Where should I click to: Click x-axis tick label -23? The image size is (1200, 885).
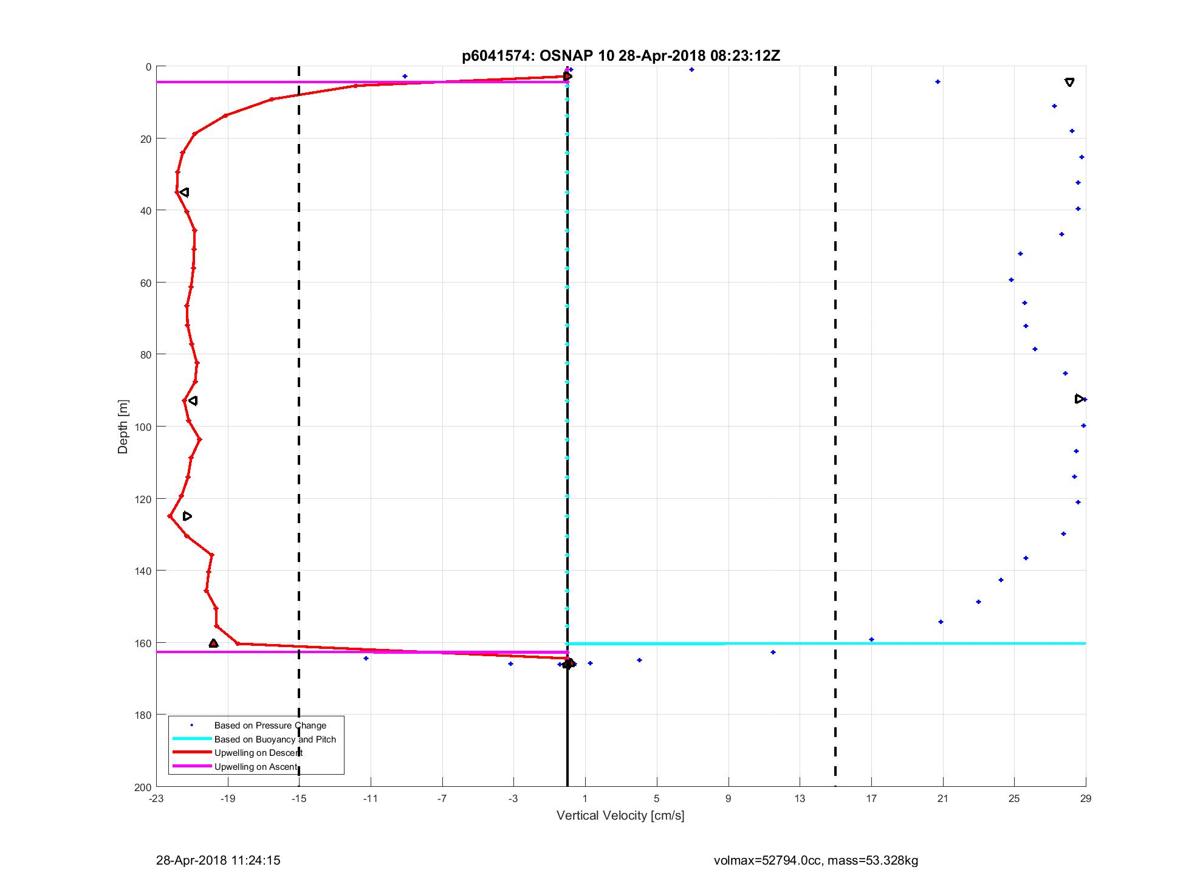[x=156, y=799]
